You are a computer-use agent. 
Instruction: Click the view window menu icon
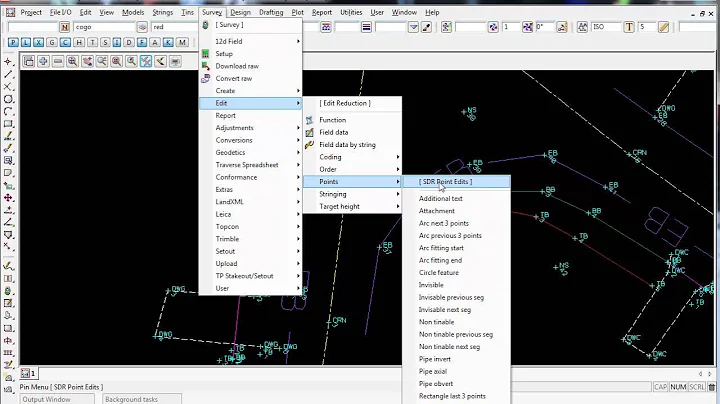click(x=28, y=61)
